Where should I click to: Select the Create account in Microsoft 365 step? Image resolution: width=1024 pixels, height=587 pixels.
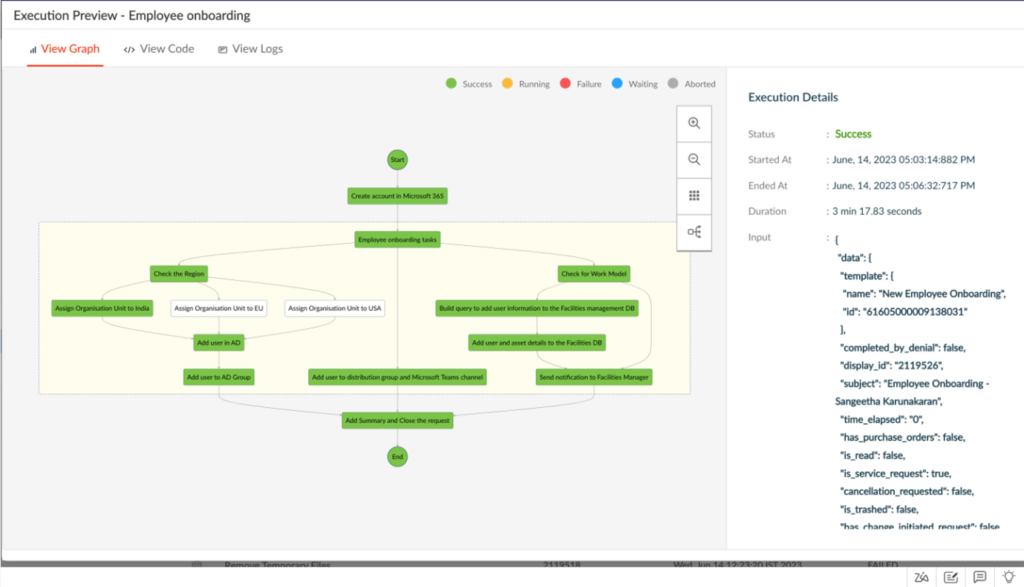[x=397, y=195]
